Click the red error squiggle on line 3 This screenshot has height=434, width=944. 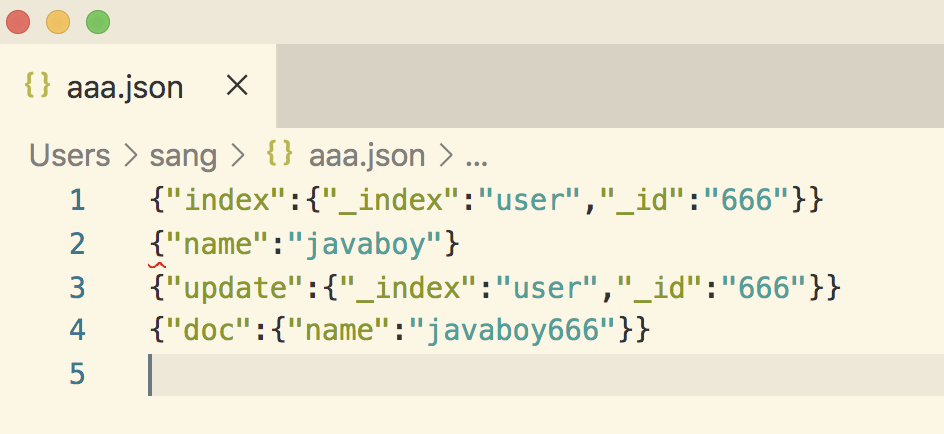coord(156,267)
